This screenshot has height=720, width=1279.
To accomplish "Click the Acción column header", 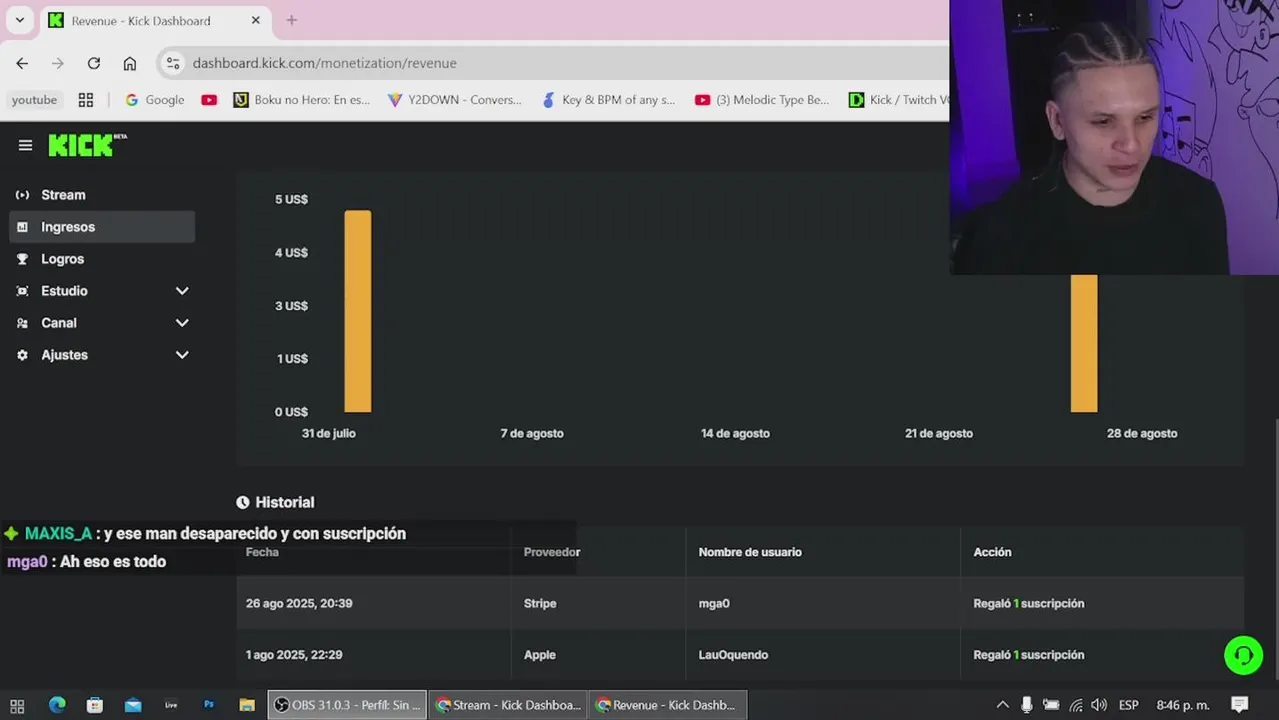I will pyautogui.click(x=992, y=552).
